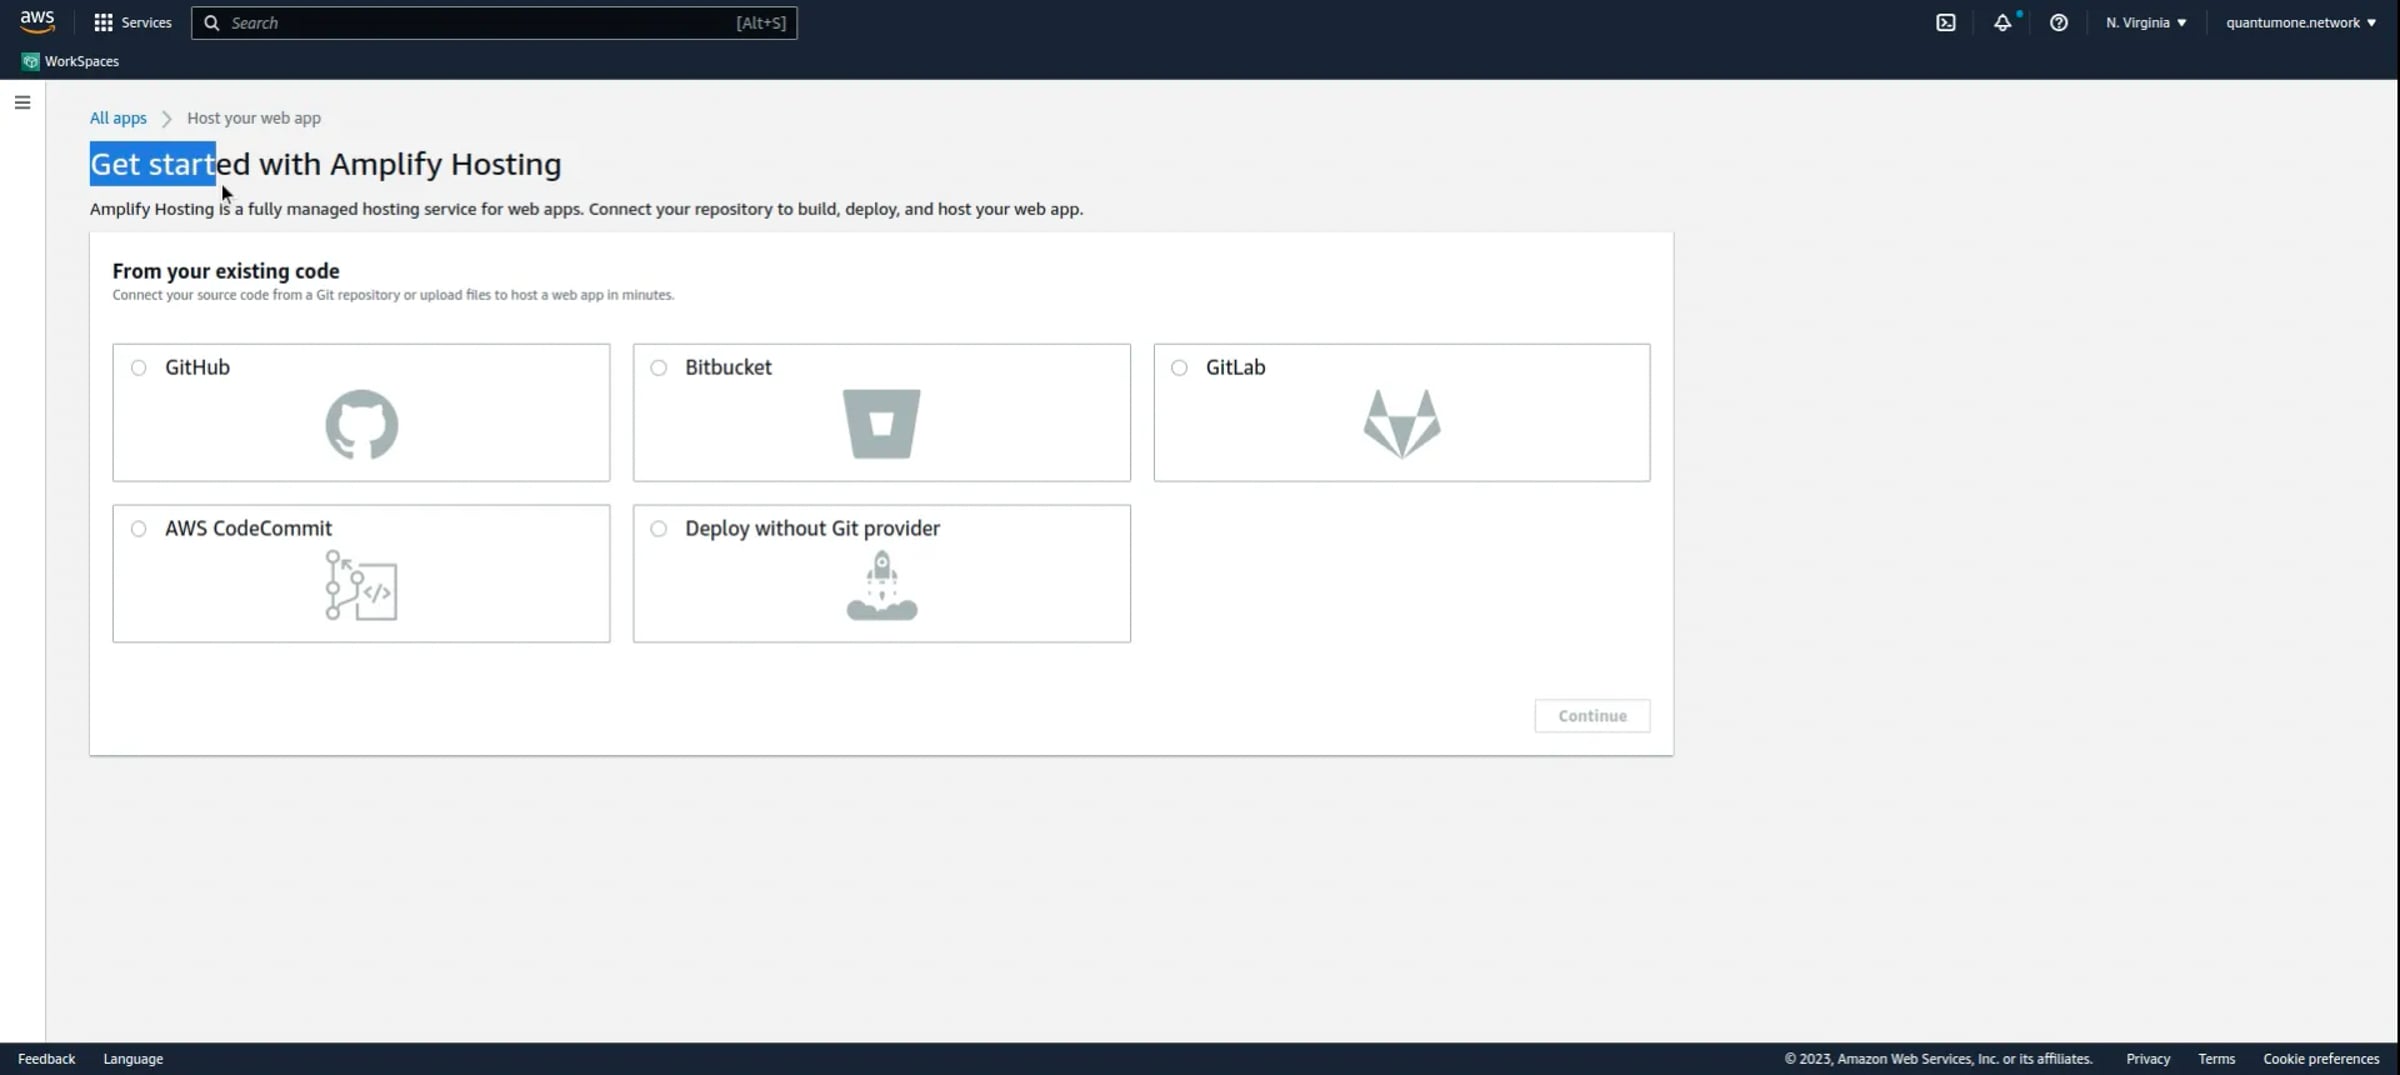Open the quantumone.network account dropdown
Image resolution: width=2400 pixels, height=1075 pixels.
[x=2301, y=22]
